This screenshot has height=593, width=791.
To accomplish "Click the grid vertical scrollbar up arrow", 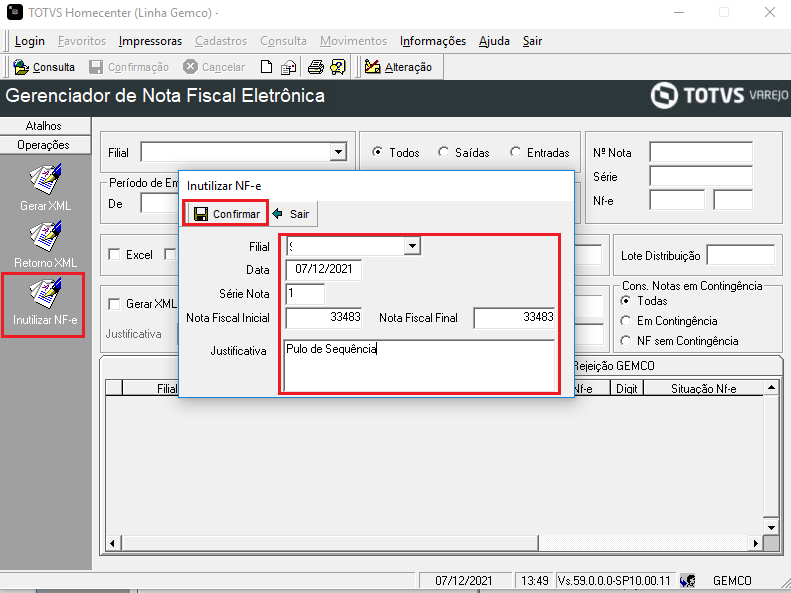I will [771, 388].
